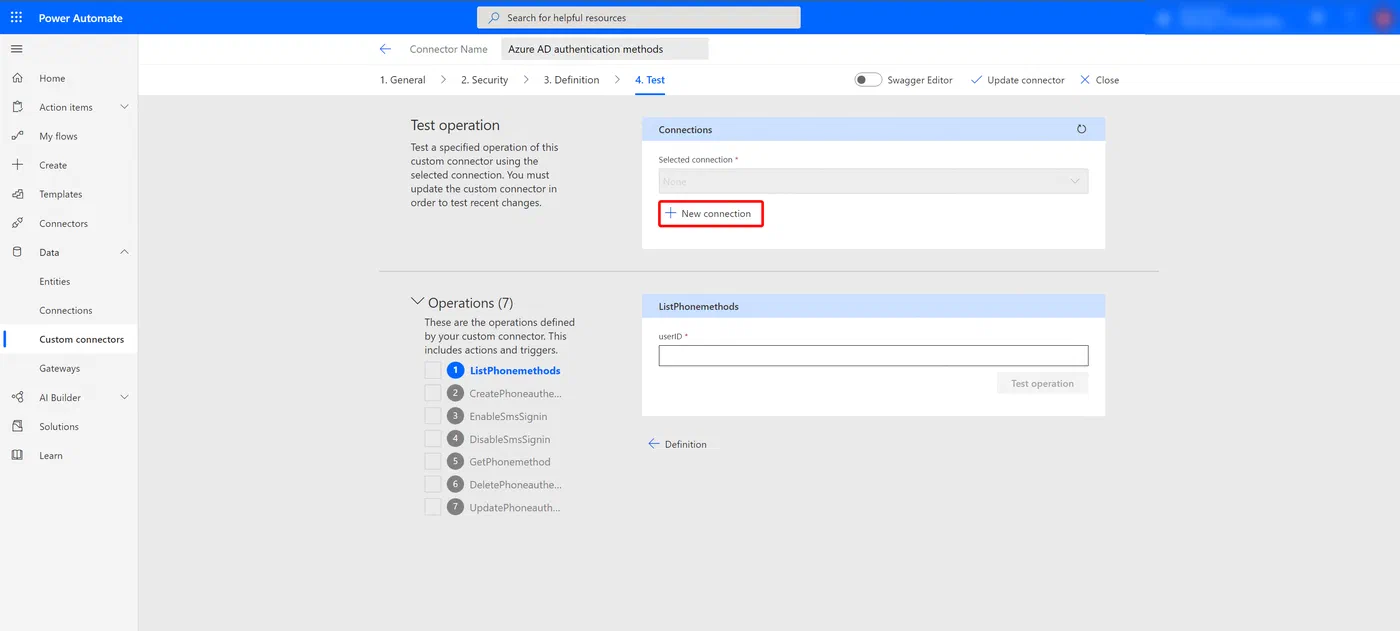Open the 3. Definition tab
The width and height of the screenshot is (1400, 631).
point(571,80)
